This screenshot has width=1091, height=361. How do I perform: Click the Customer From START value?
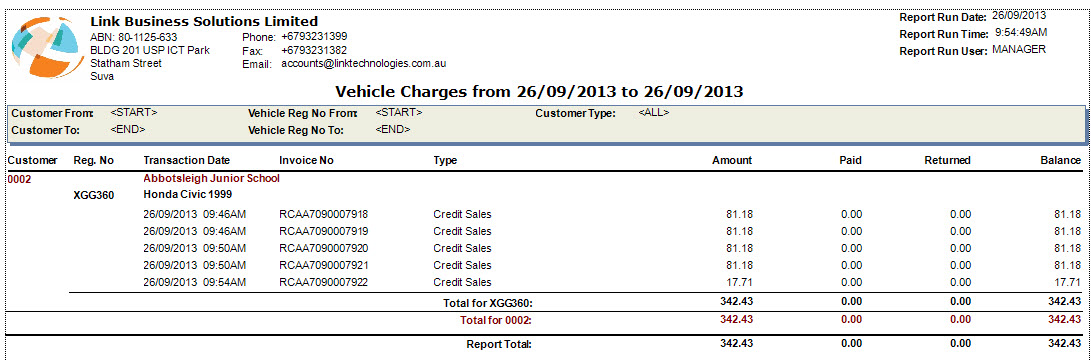pos(134,112)
